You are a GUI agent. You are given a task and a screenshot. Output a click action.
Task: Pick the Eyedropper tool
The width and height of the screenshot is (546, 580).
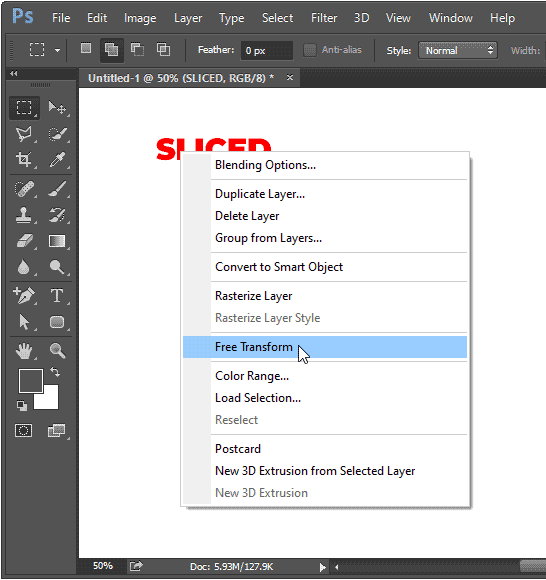(x=57, y=160)
